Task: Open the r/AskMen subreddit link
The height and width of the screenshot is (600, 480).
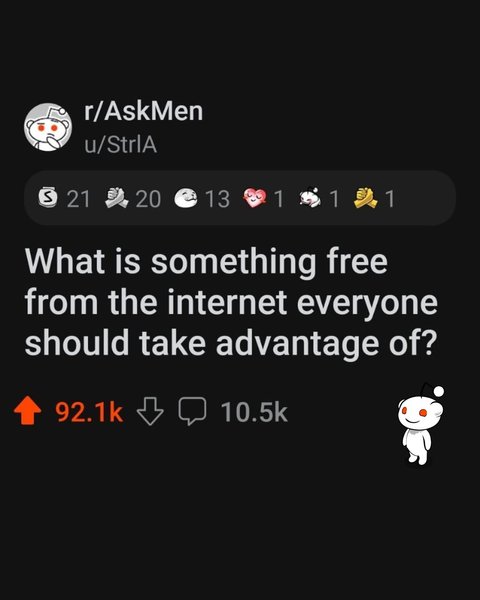Action: point(143,111)
